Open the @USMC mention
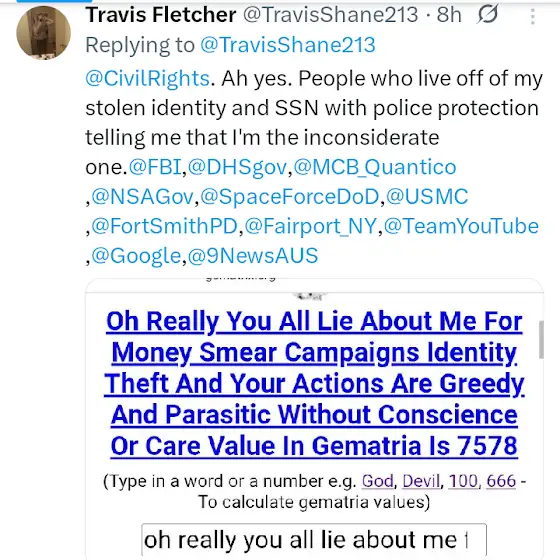This screenshot has width=560, height=560. click(x=427, y=196)
